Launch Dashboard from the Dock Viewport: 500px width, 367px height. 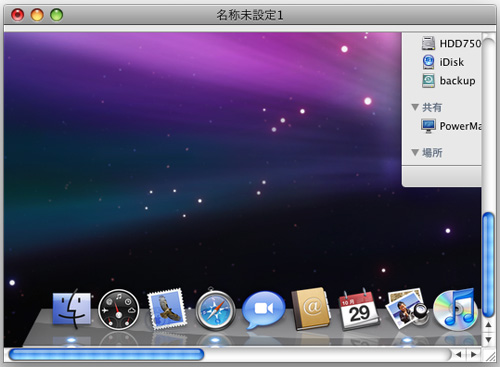pyautogui.click(x=119, y=310)
